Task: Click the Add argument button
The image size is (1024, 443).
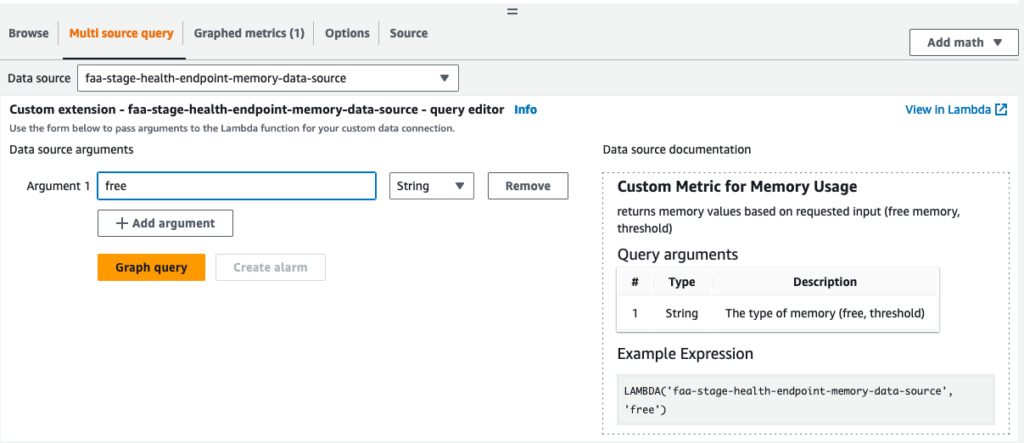Action: [165, 223]
